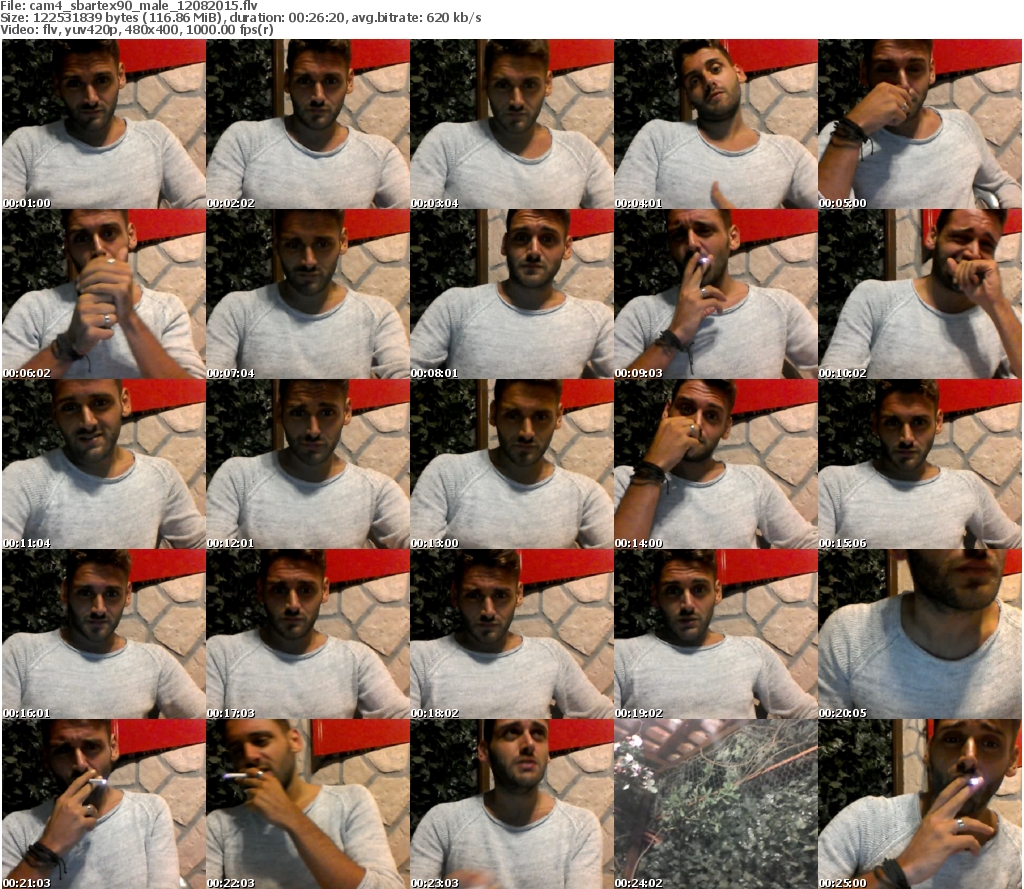Open the thumbnail stamped 00:04:01
This screenshot has width=1024, height=889.
tap(716, 124)
